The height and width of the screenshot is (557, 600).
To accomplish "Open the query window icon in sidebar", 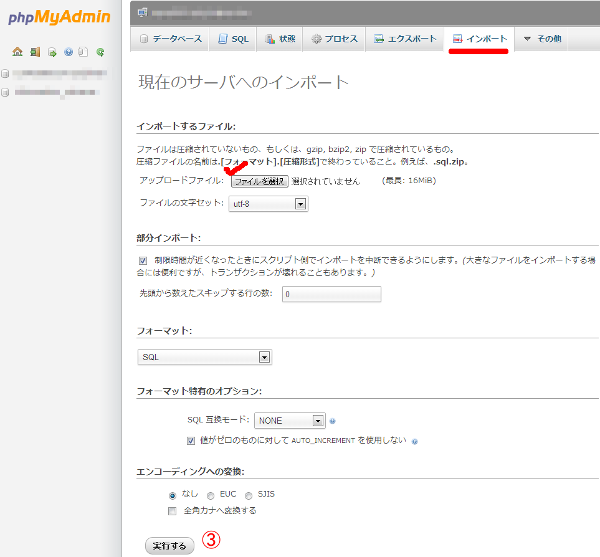I will coord(51,52).
